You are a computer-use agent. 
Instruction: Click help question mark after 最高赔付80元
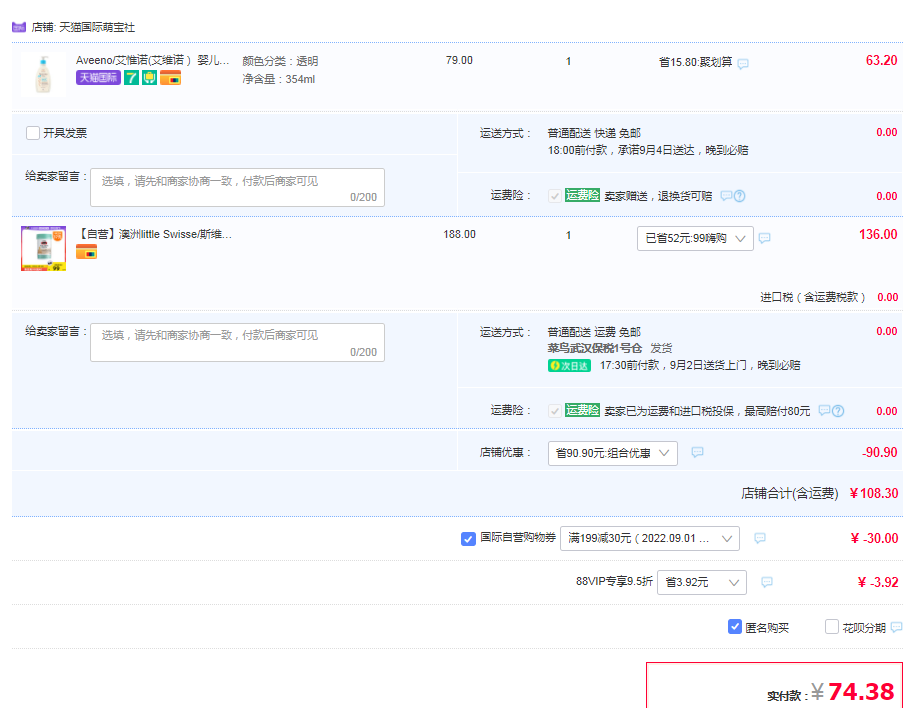[x=838, y=411]
